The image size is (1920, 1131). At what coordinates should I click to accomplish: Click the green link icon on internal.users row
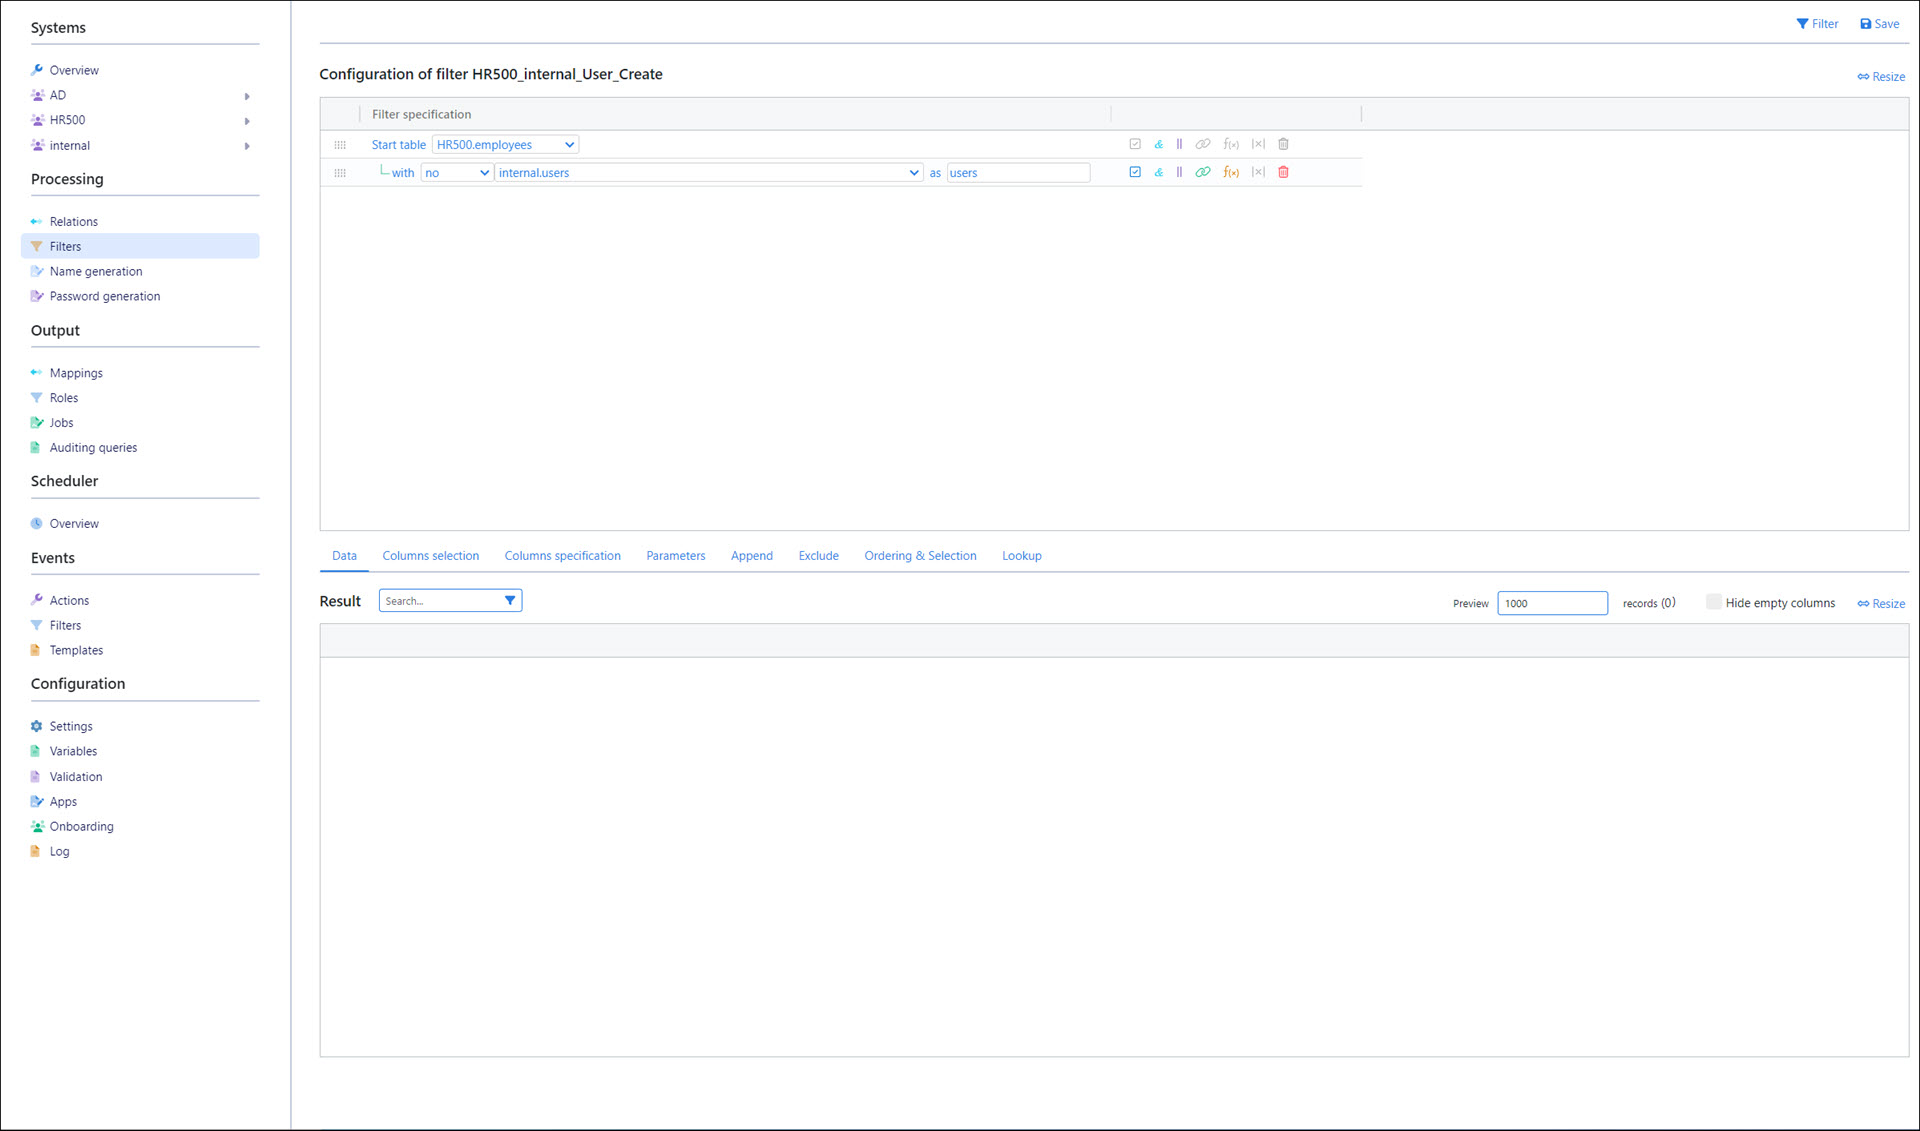coord(1203,172)
